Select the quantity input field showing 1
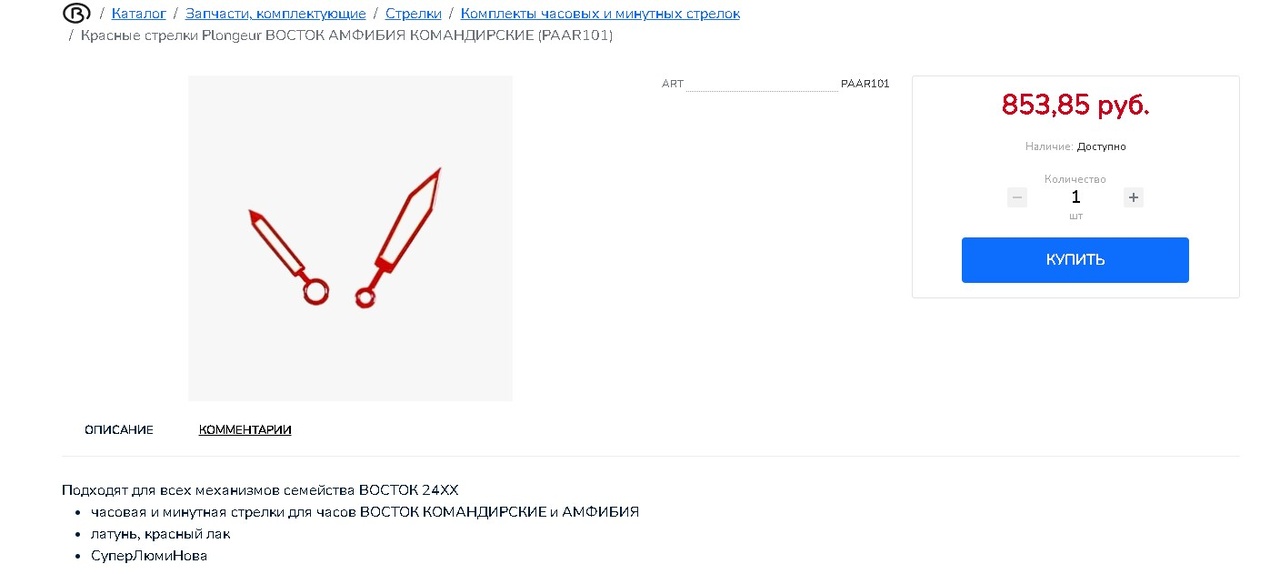Image resolution: width=1280 pixels, height=574 pixels. [x=1075, y=198]
